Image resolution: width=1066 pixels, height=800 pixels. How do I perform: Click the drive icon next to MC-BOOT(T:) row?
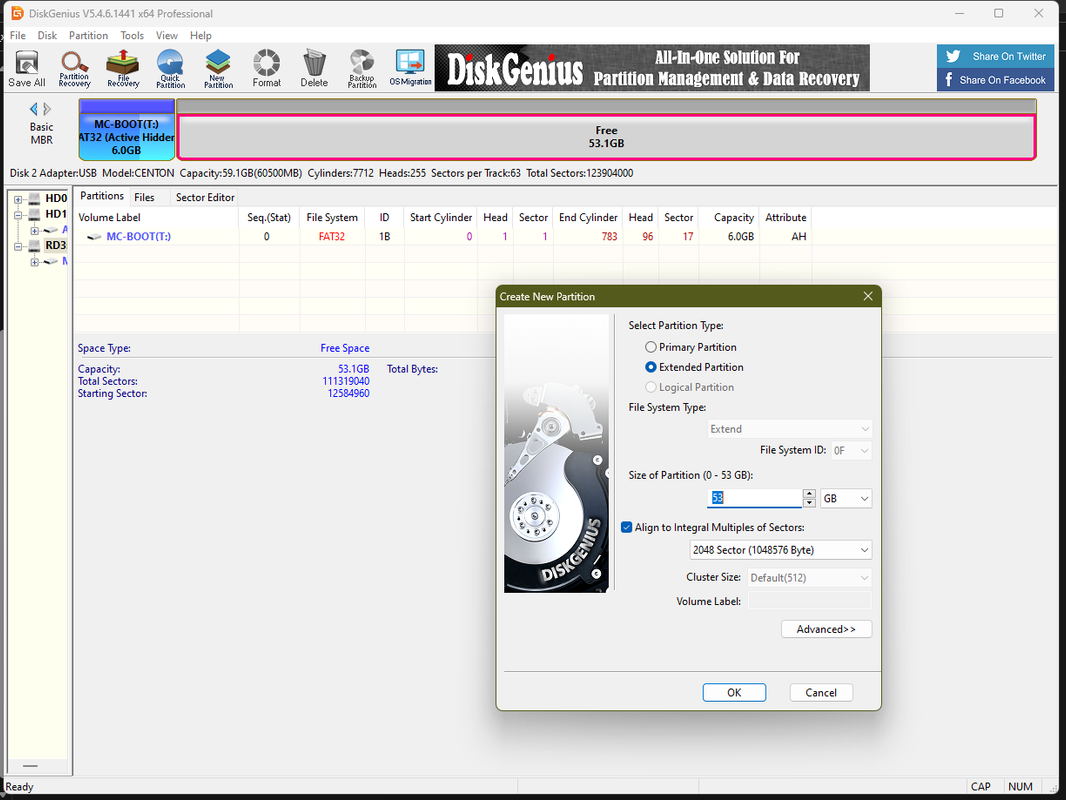pos(94,237)
